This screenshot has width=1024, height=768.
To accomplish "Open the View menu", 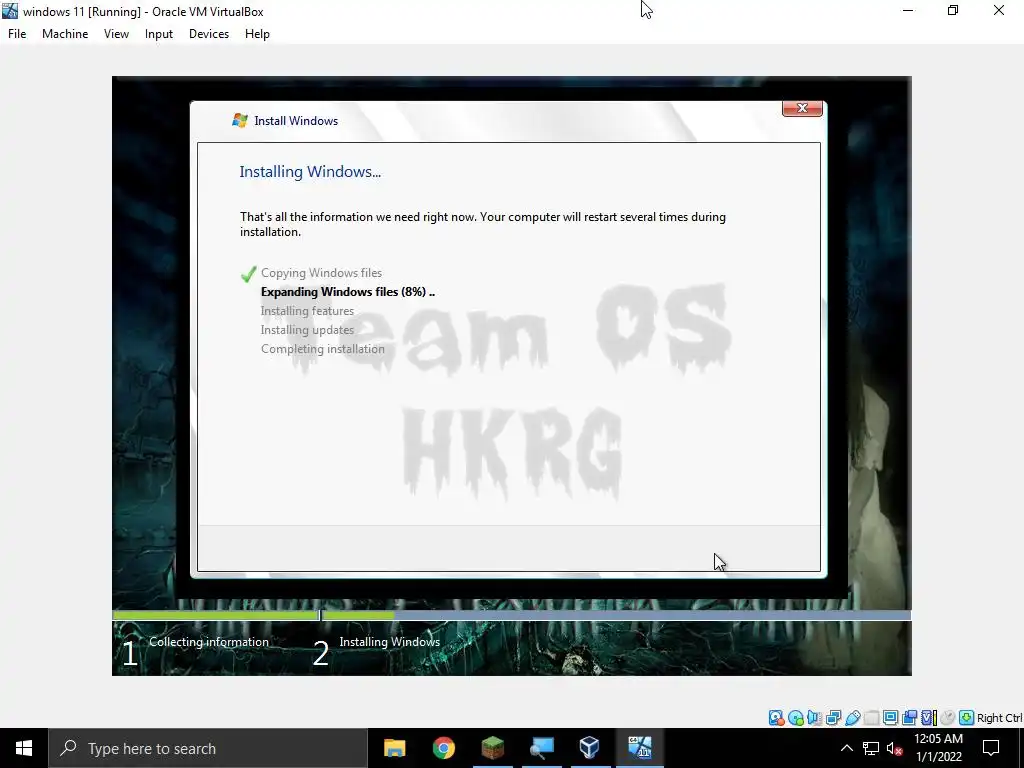I will pos(116,34).
